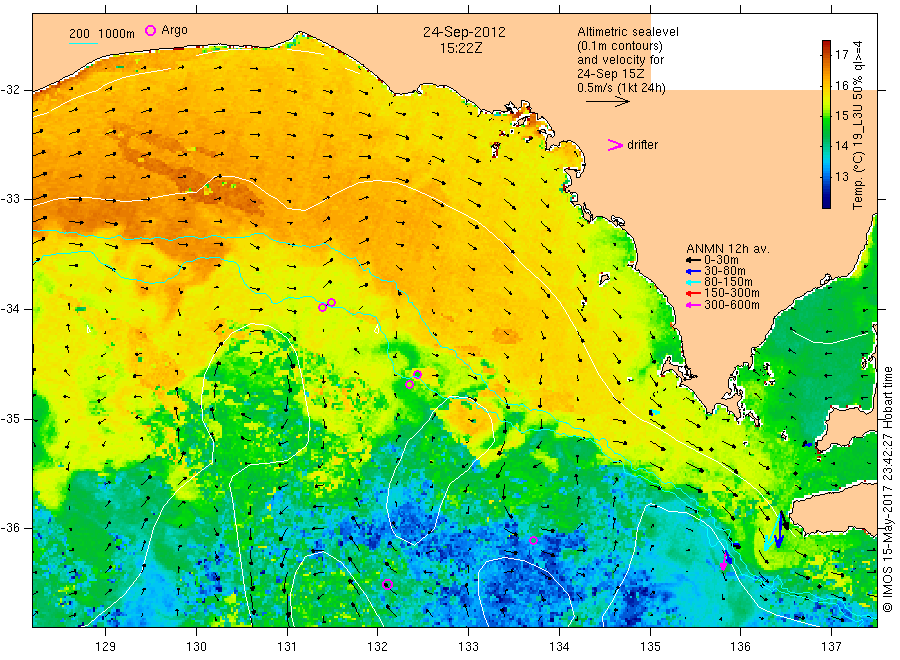
Task: Click the '1000m' contour label
Action: 117,34
